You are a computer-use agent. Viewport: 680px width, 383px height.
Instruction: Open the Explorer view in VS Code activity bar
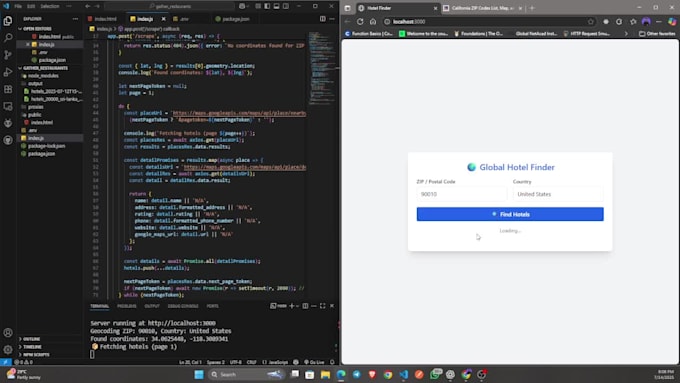pyautogui.click(x=8, y=21)
